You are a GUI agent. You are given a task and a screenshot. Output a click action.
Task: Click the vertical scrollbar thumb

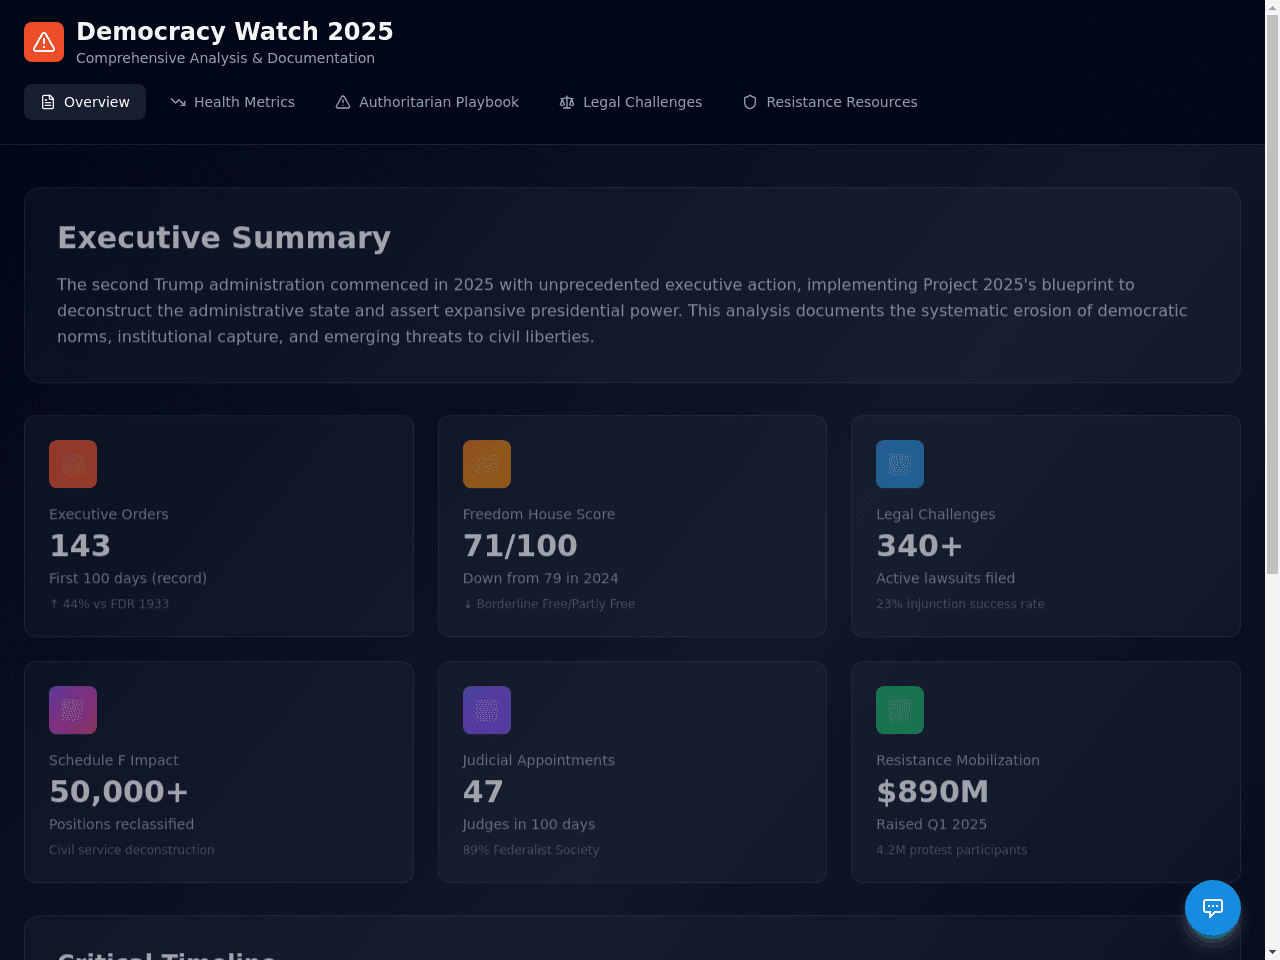pos(1272,295)
